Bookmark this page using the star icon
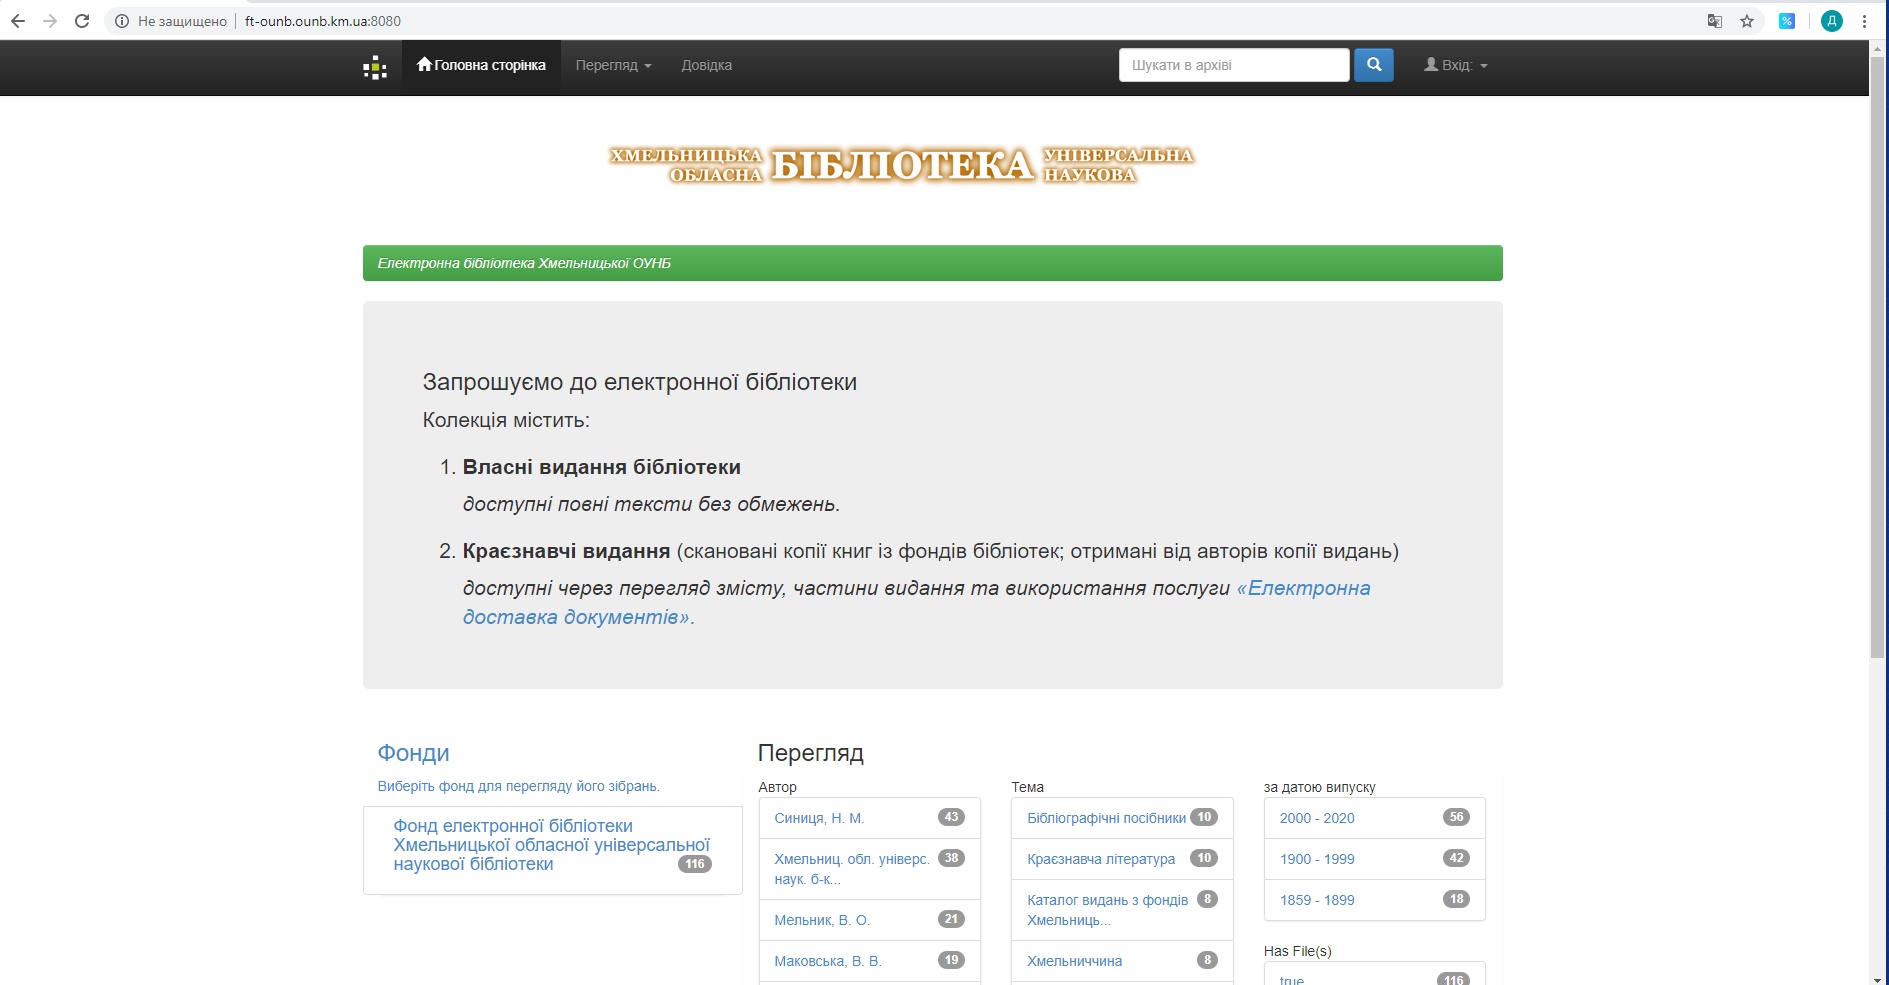 [x=1747, y=21]
